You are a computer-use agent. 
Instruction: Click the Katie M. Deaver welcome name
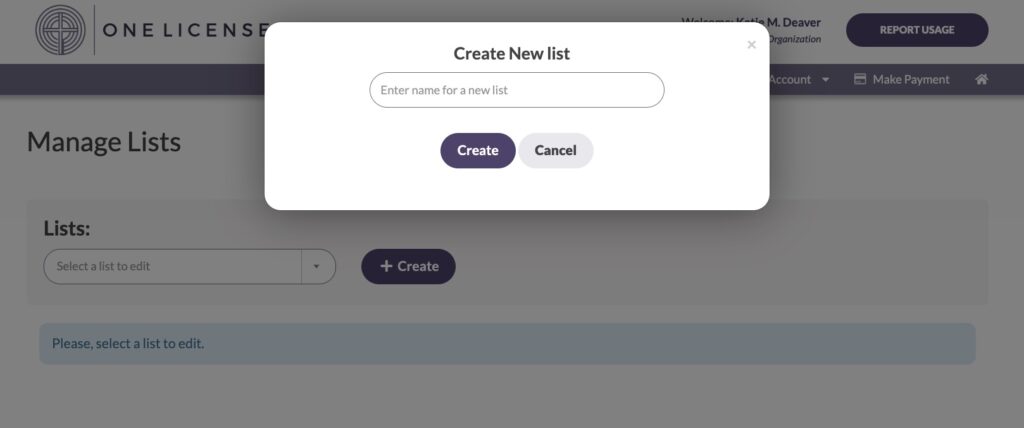pyautogui.click(x=778, y=22)
